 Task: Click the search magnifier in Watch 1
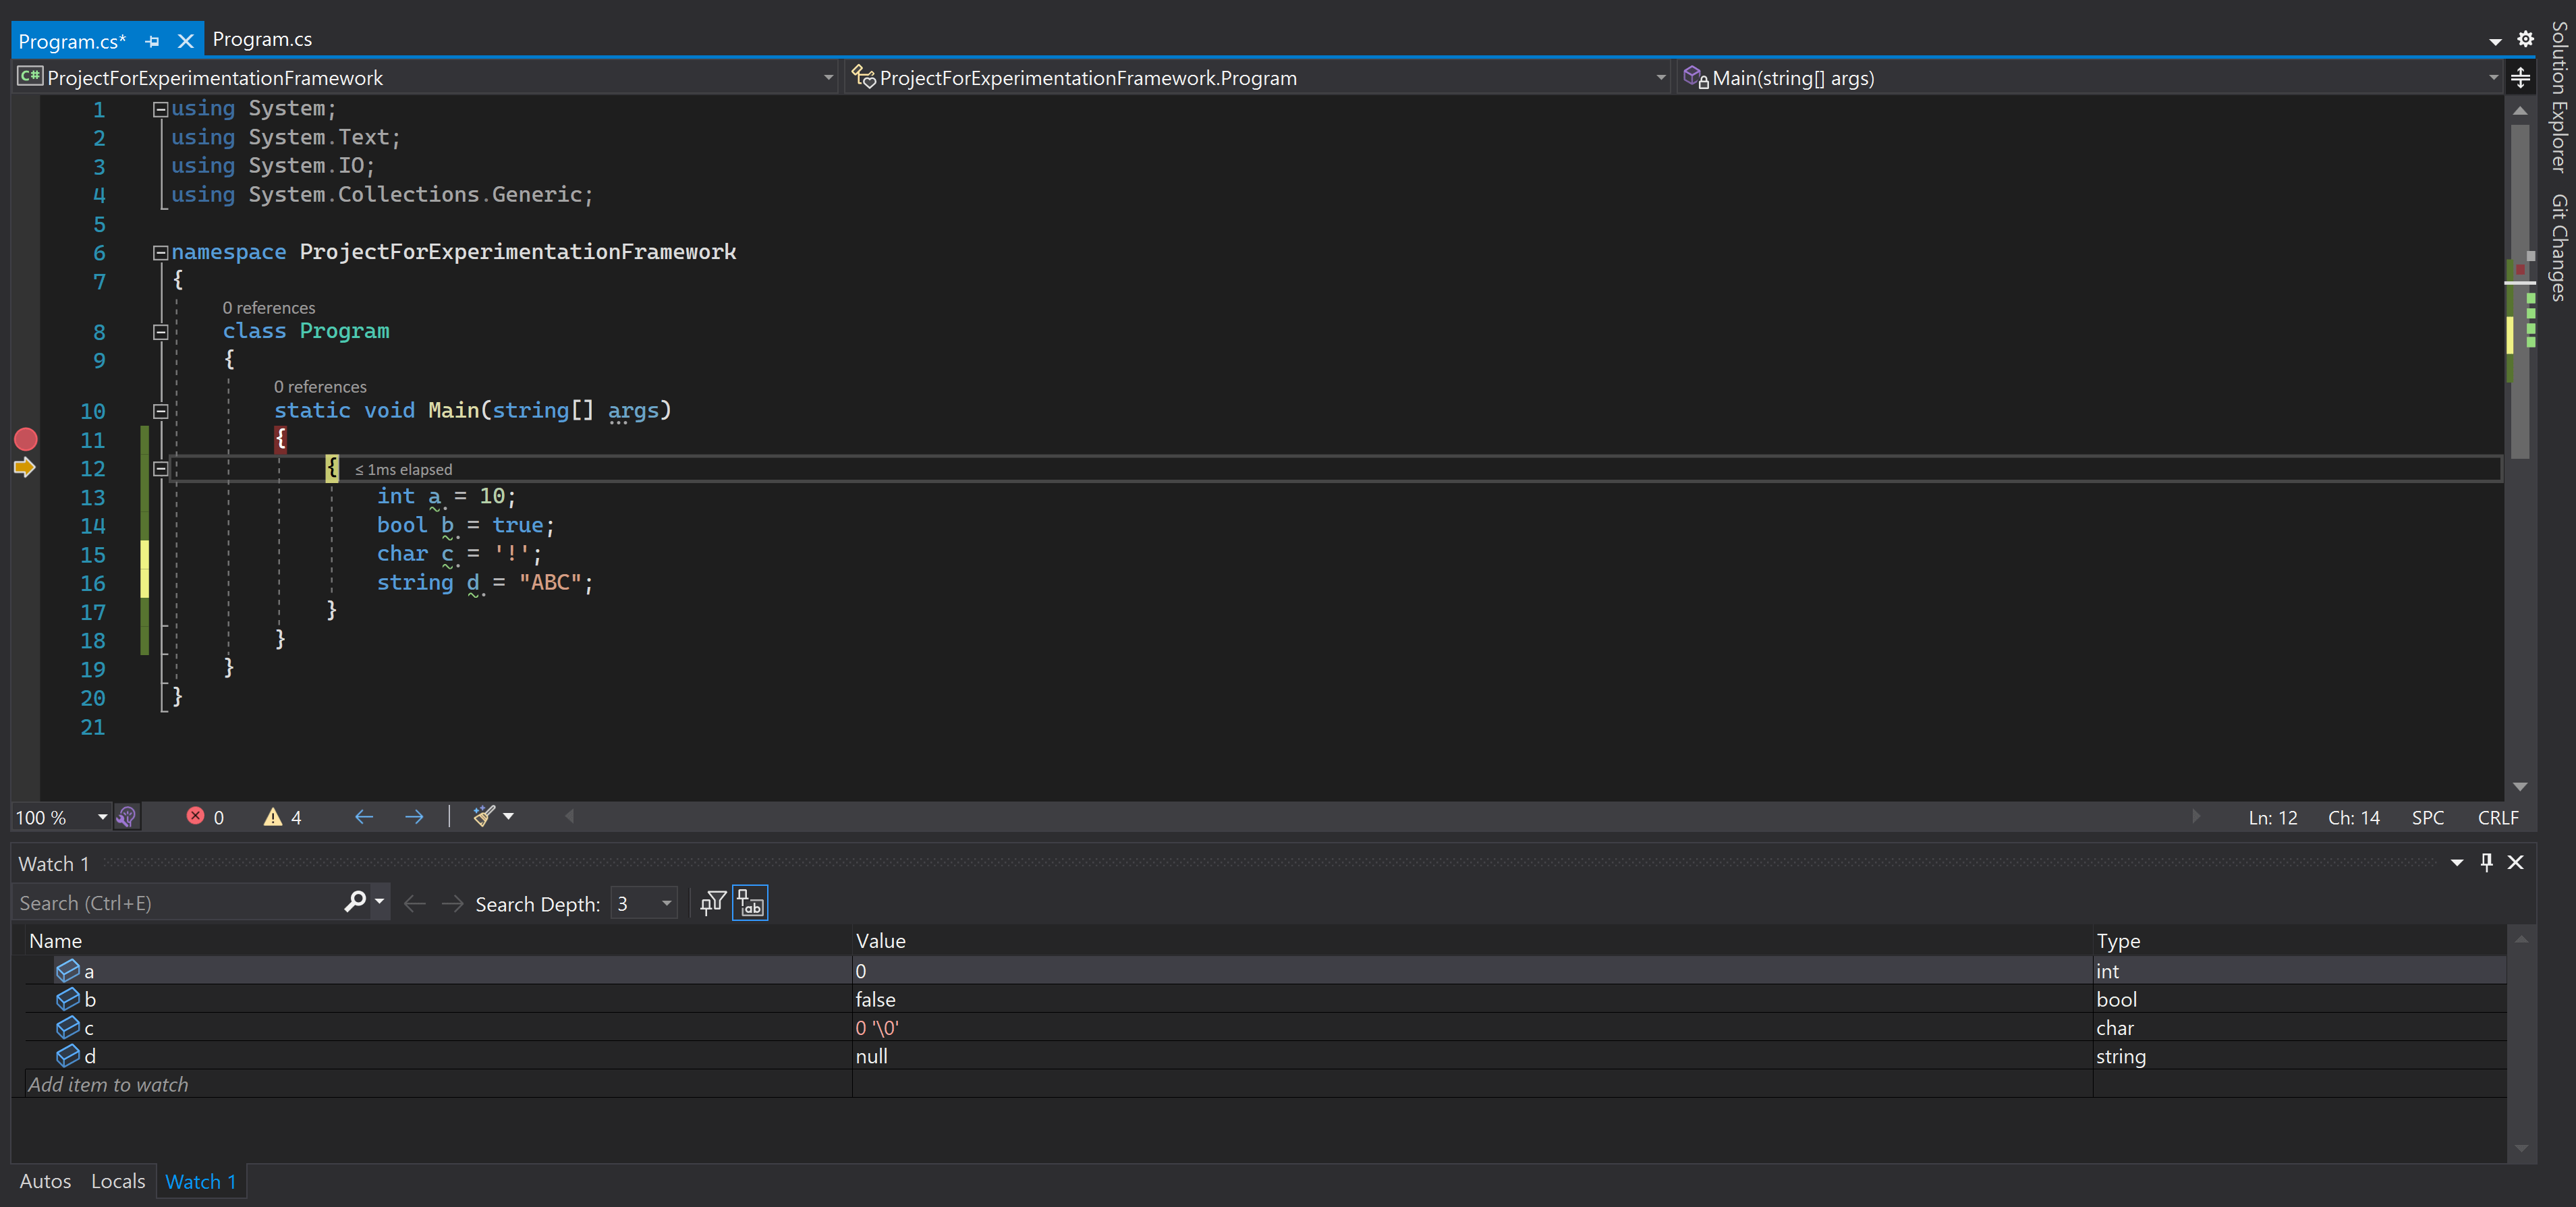click(355, 902)
